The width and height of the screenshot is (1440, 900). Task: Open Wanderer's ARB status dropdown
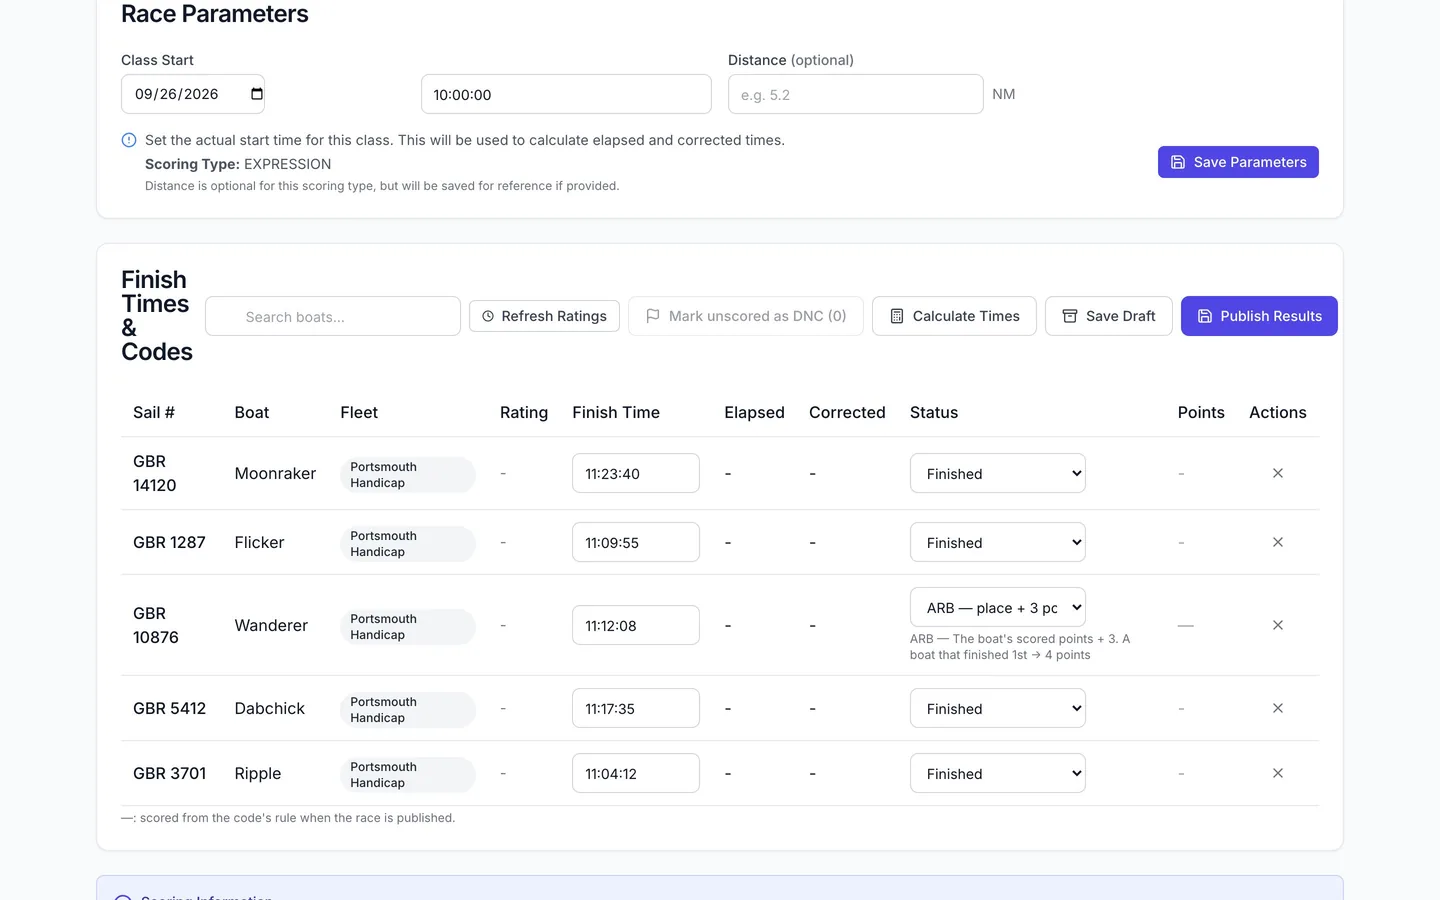click(x=998, y=607)
